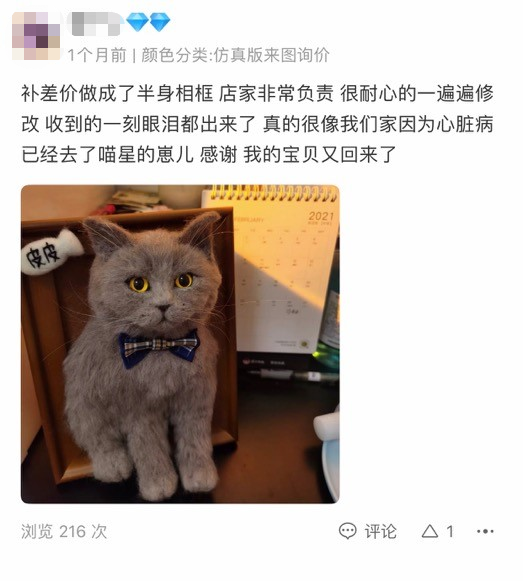Image resolution: width=523 pixels, height=581 pixels.
Task: Tap the like count number 1
Action: point(450,532)
